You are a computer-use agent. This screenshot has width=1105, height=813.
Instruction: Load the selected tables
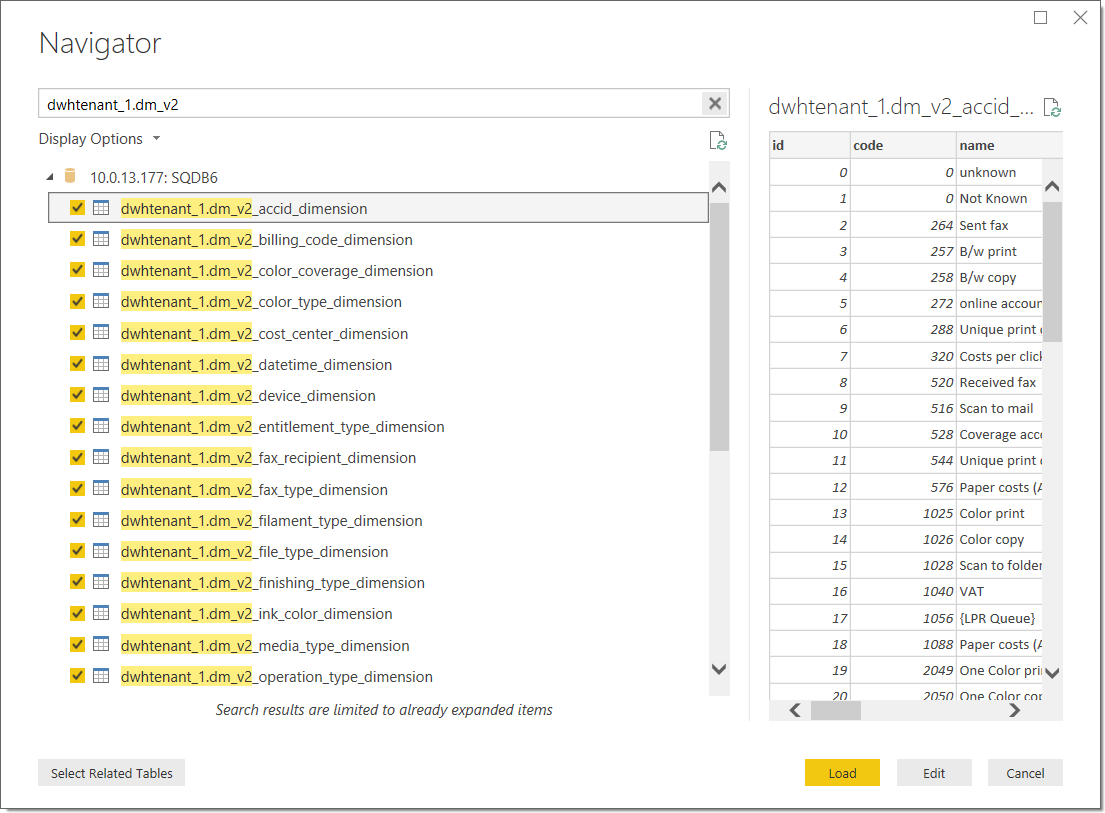point(841,772)
